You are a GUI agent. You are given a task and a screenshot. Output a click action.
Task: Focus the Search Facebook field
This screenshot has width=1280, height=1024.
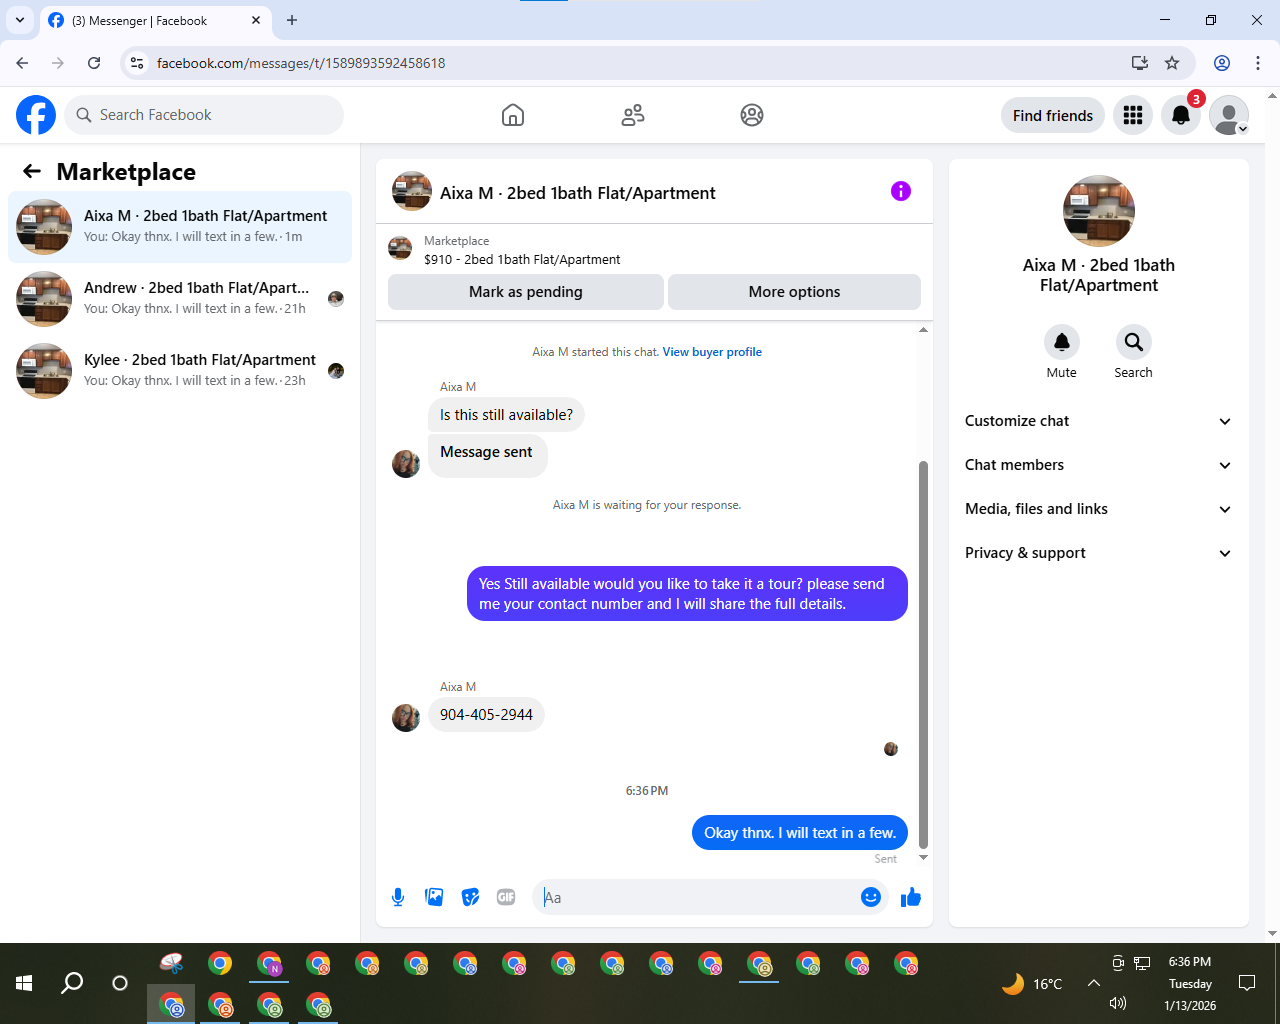coord(204,115)
